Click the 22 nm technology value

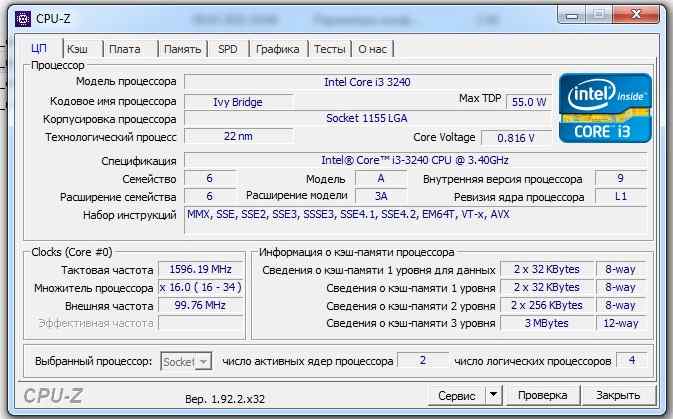coord(239,137)
